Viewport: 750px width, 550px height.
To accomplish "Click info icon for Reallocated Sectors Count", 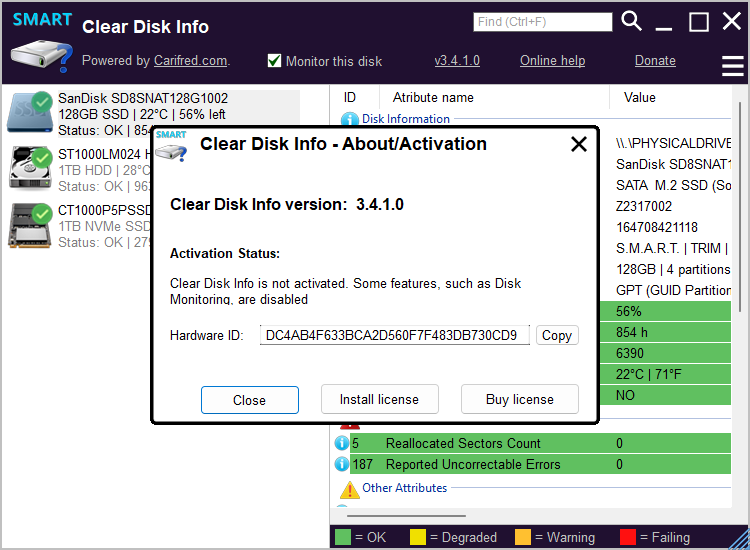I will tap(342, 443).
